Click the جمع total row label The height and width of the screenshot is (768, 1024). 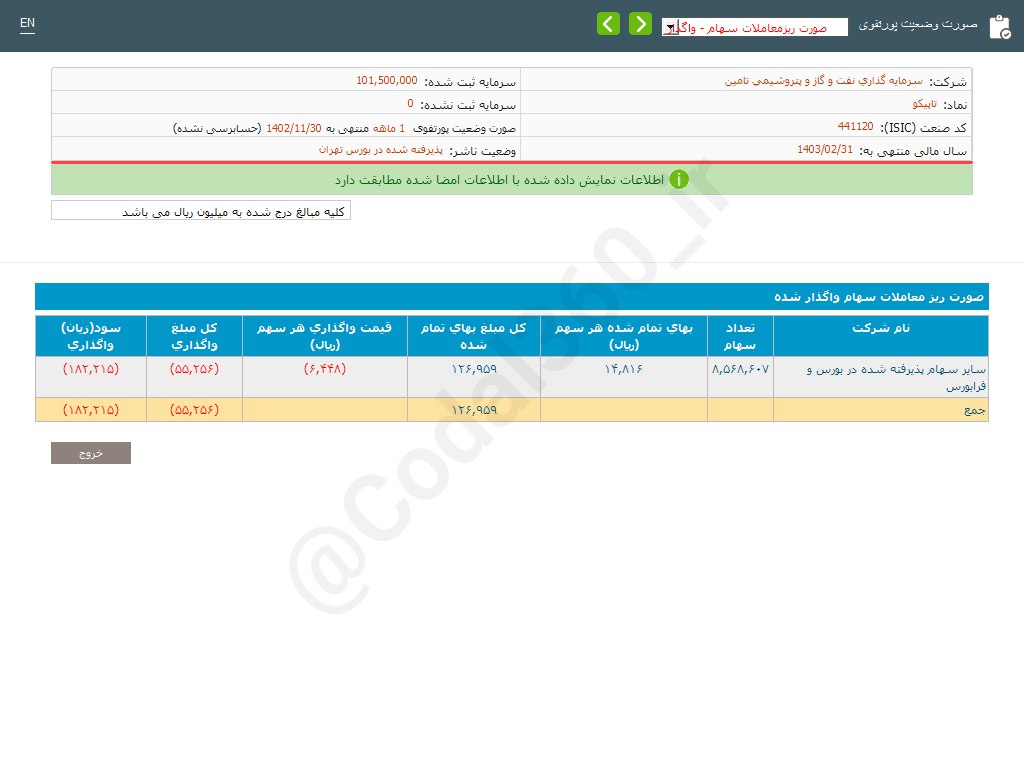975,410
